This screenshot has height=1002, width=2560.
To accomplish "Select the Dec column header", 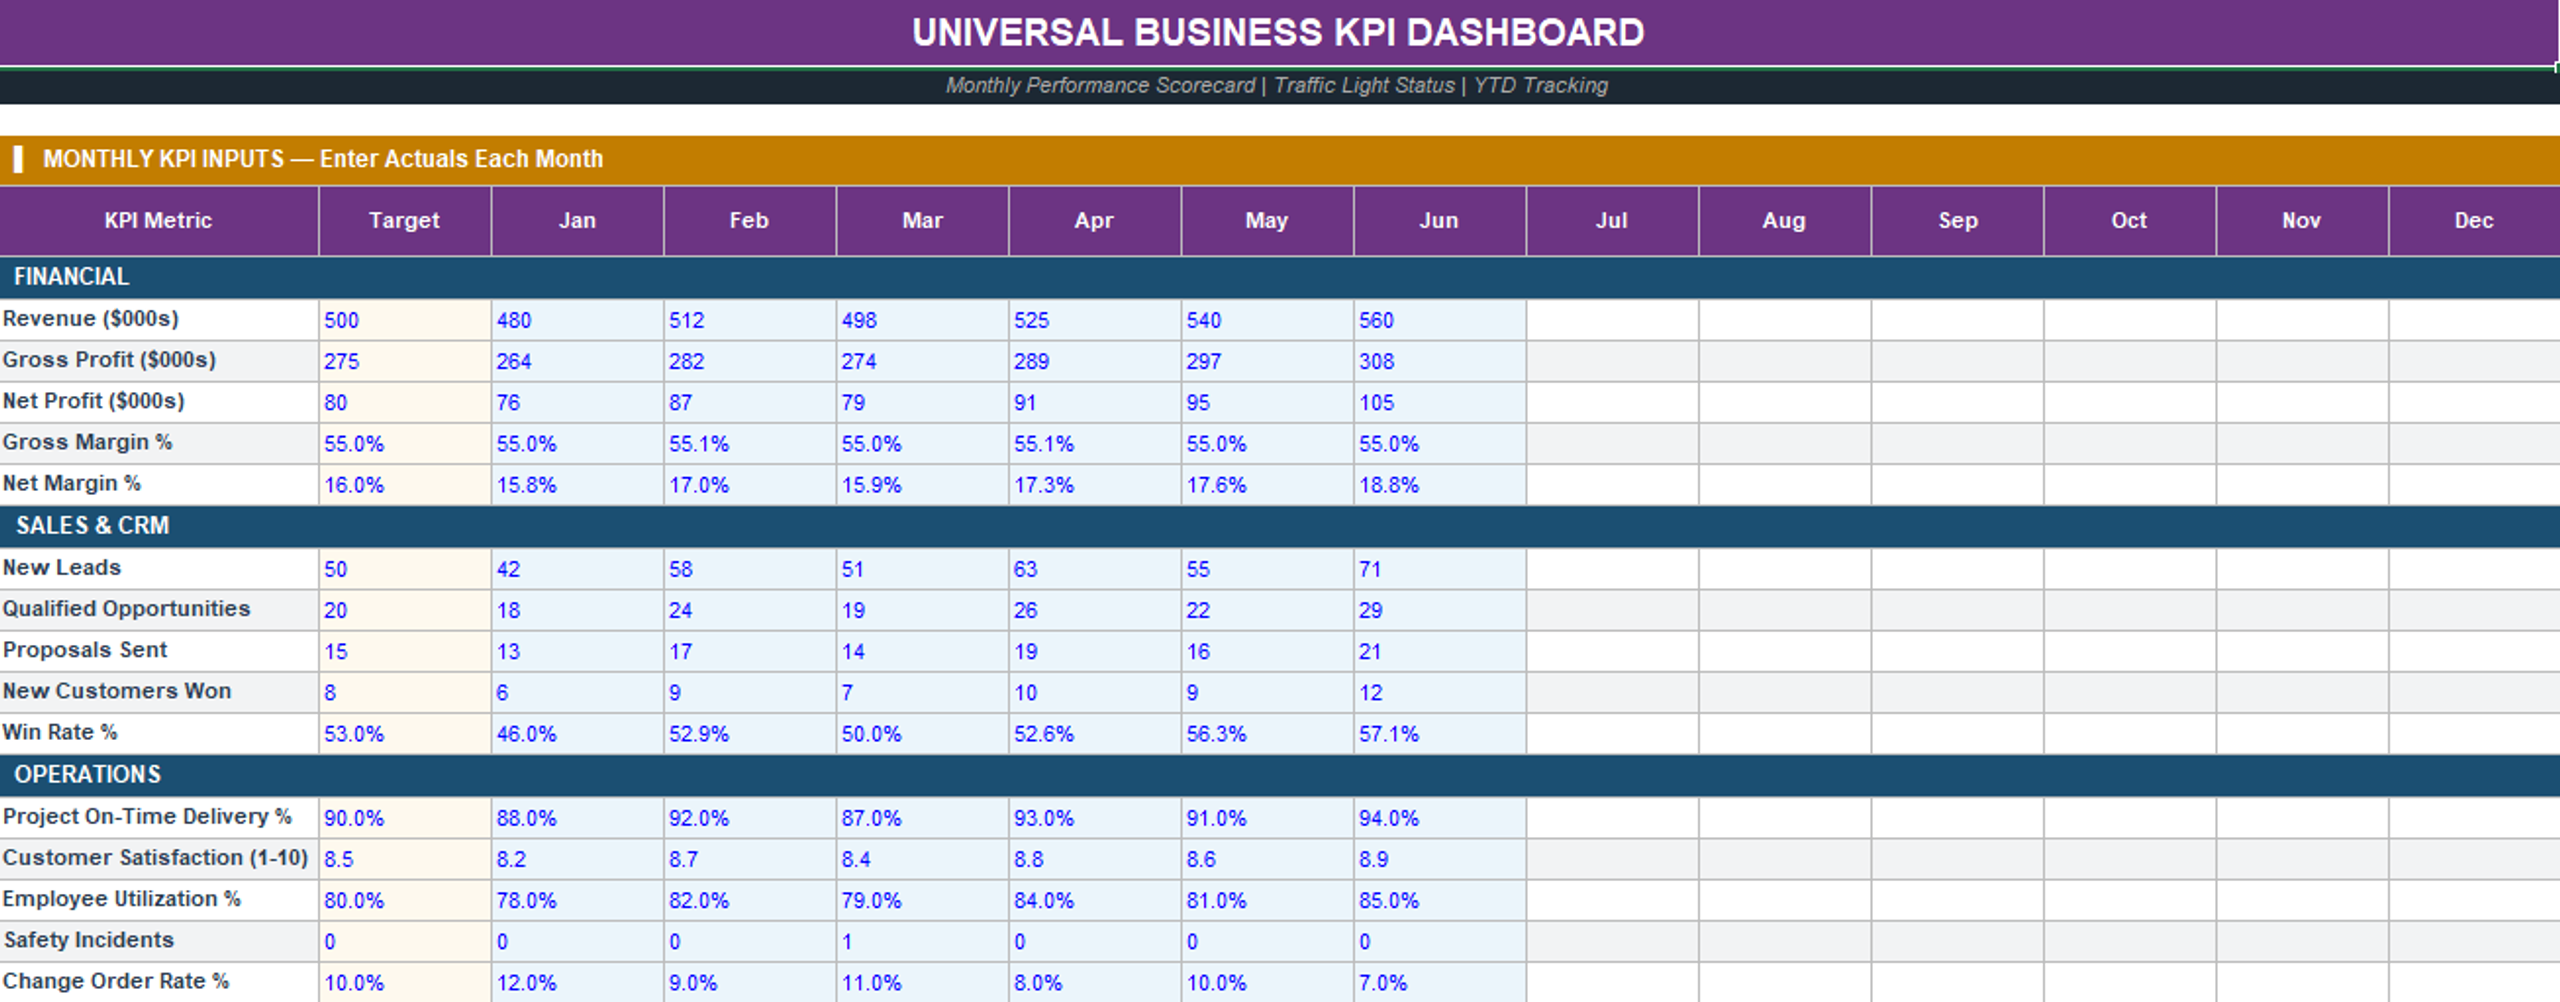I will point(2474,220).
